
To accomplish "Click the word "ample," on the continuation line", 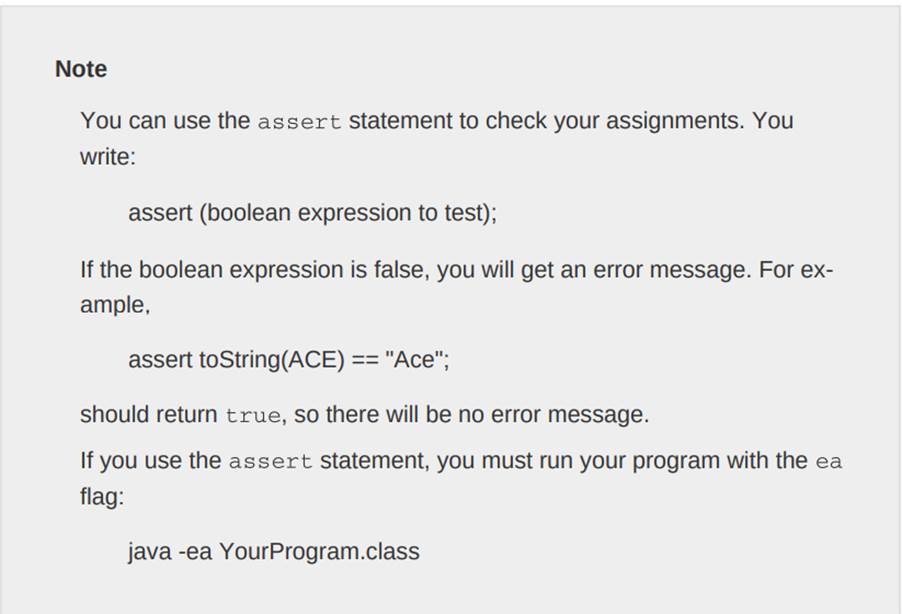I will pos(115,306).
